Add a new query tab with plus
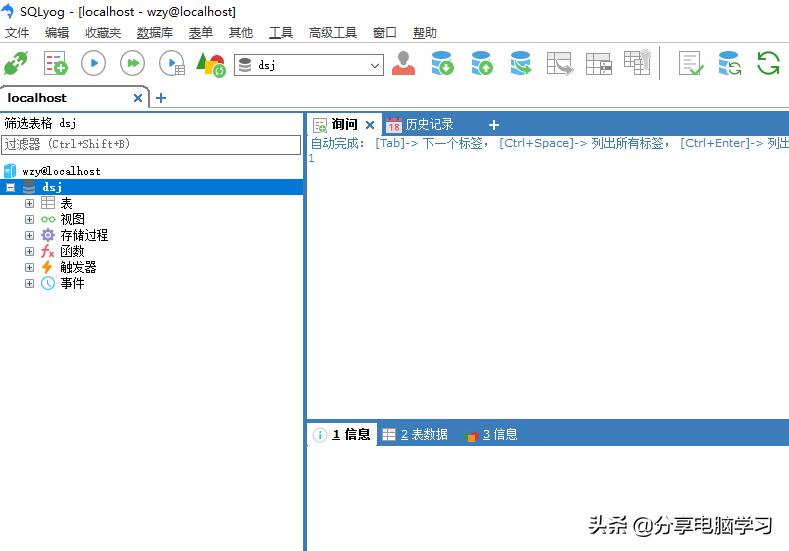 (494, 125)
